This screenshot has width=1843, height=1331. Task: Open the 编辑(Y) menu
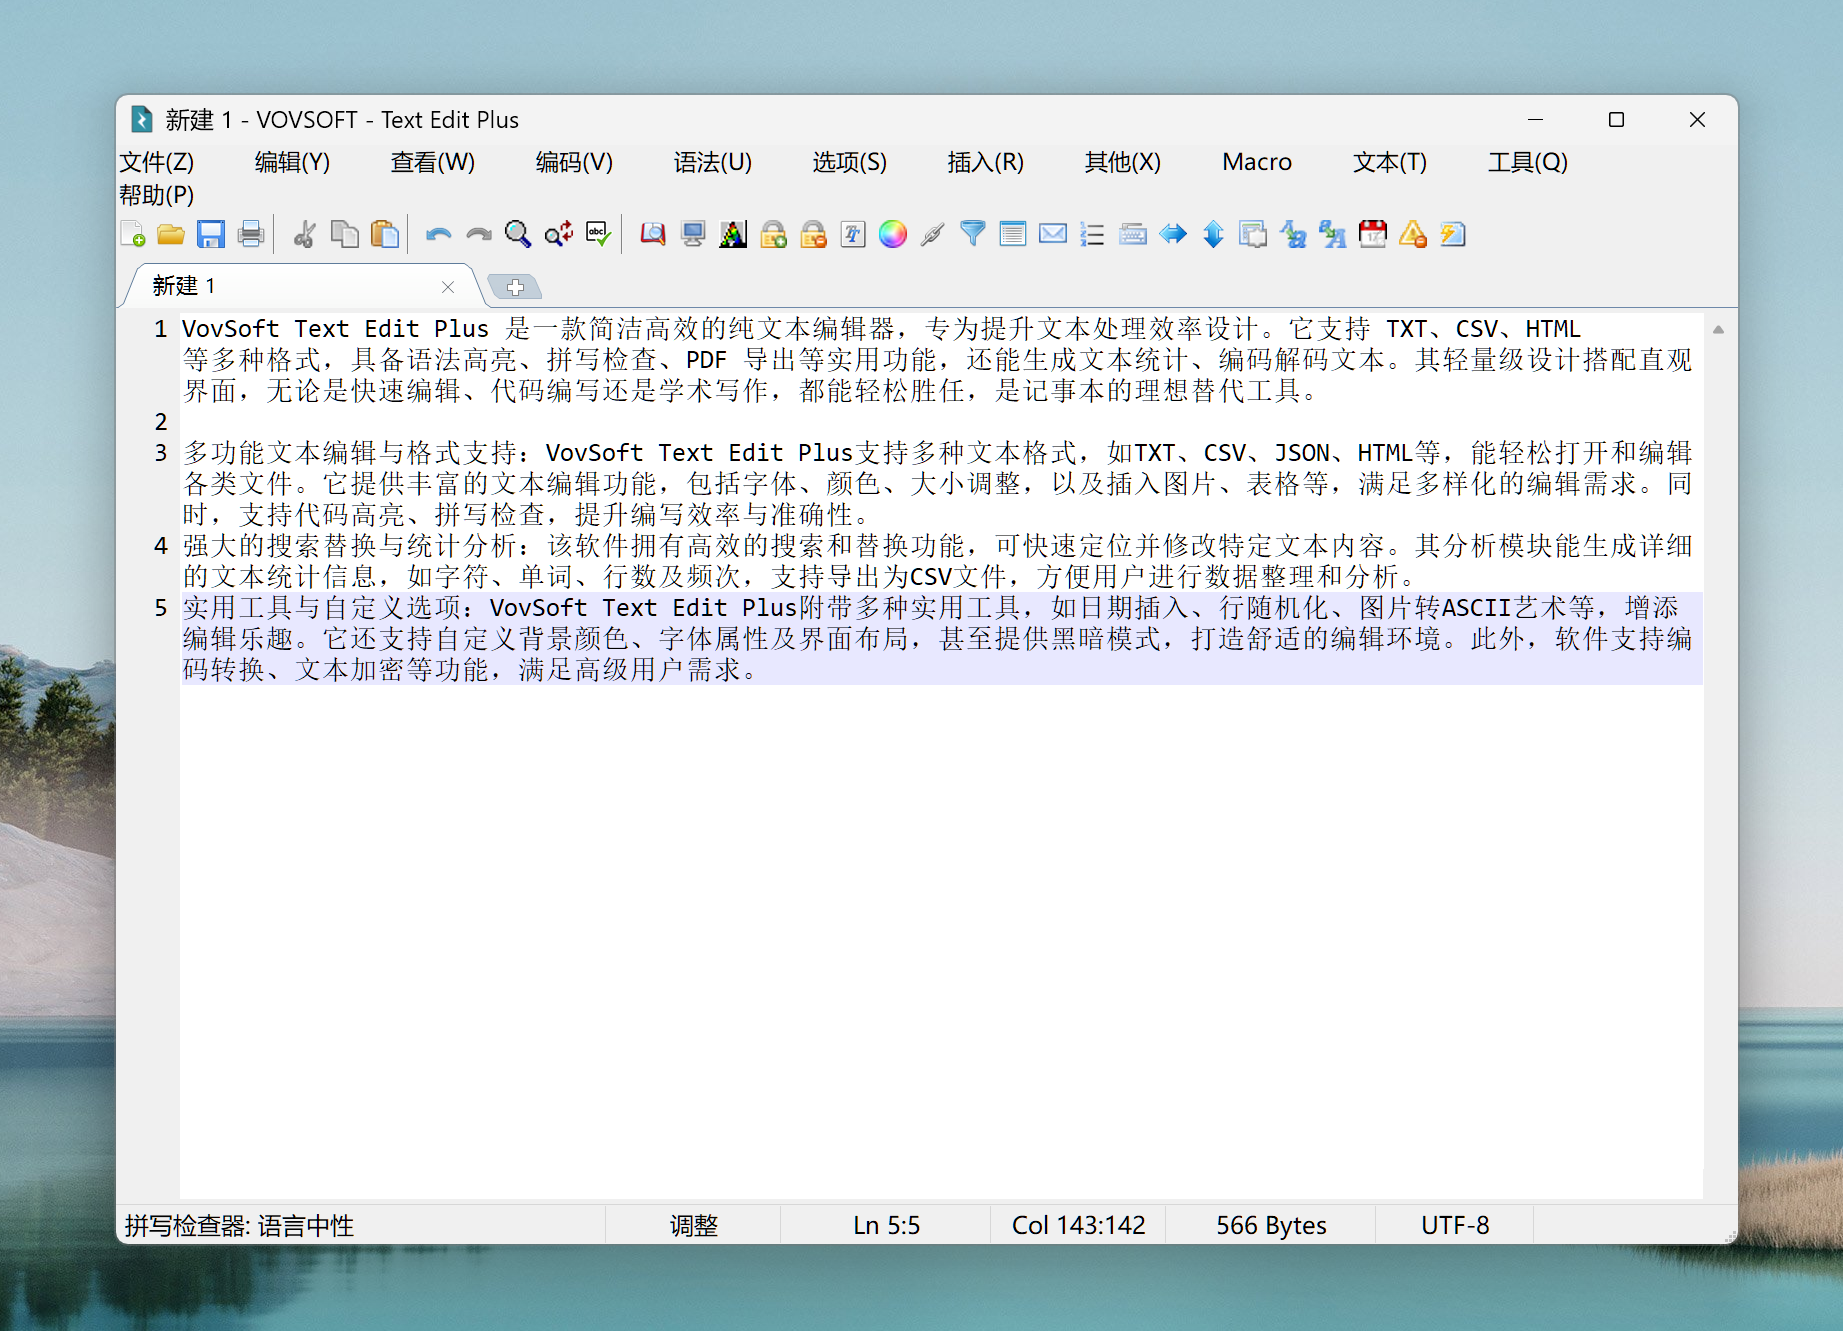click(x=292, y=162)
